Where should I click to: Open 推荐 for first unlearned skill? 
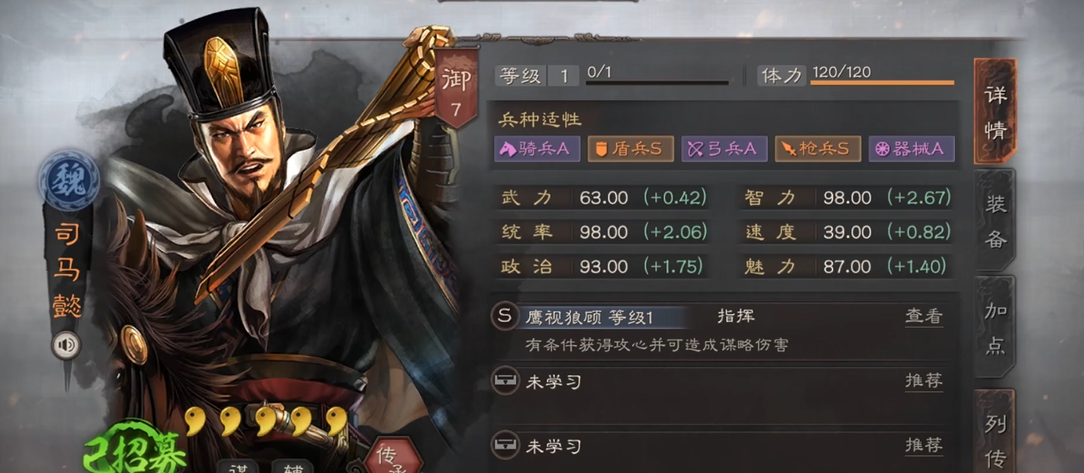(x=924, y=381)
